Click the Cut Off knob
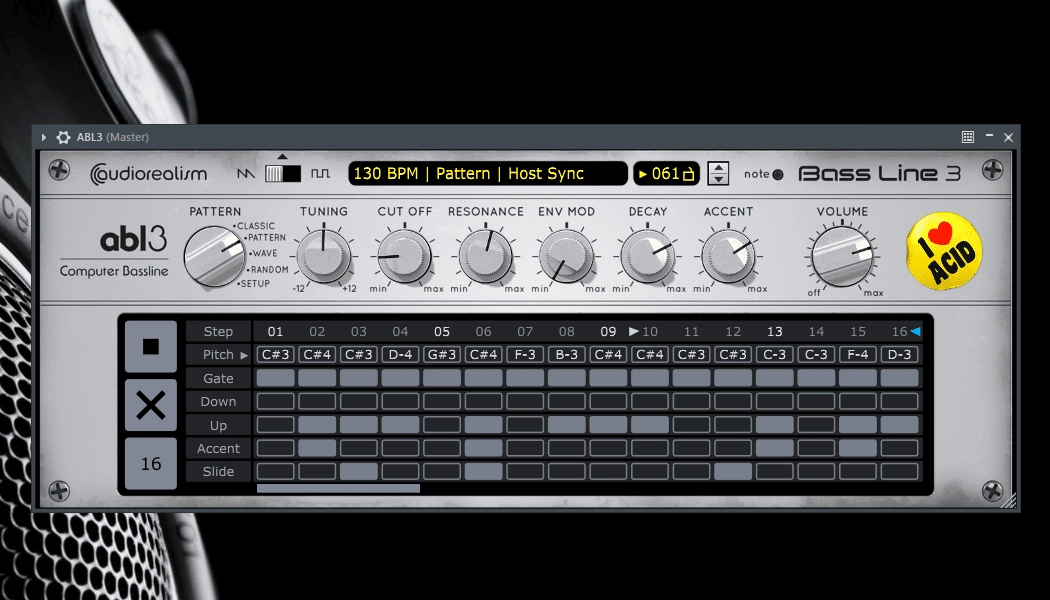The height and width of the screenshot is (600, 1050). [404, 256]
